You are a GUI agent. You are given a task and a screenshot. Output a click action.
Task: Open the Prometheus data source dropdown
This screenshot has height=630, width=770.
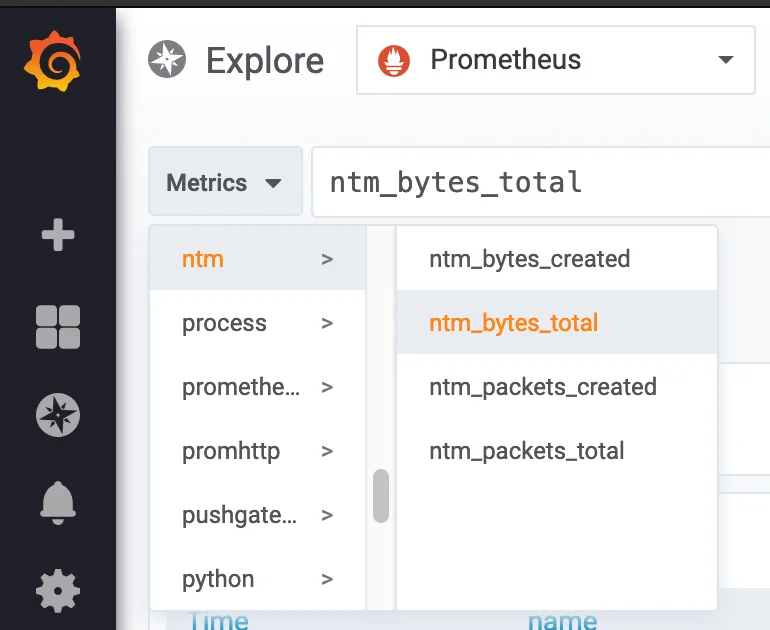coord(555,60)
